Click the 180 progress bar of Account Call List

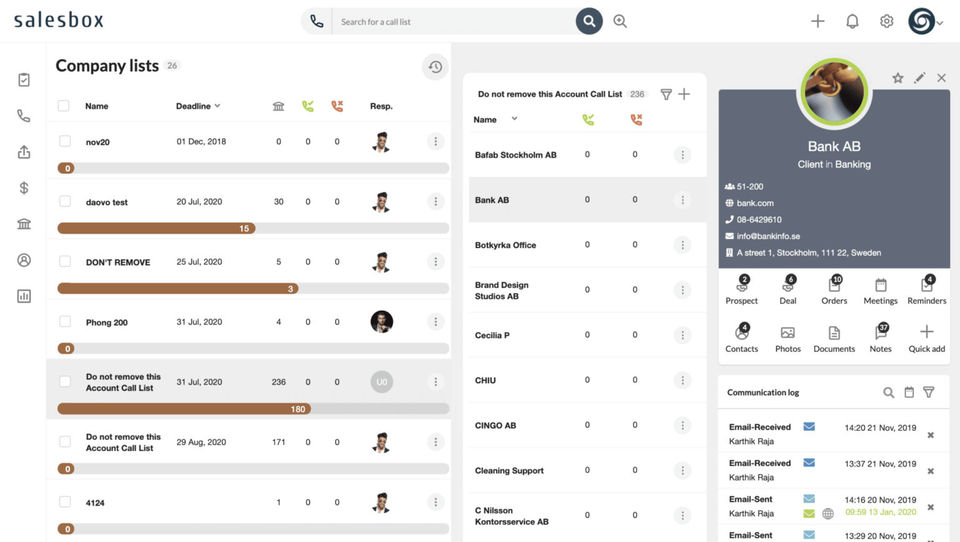click(x=253, y=408)
